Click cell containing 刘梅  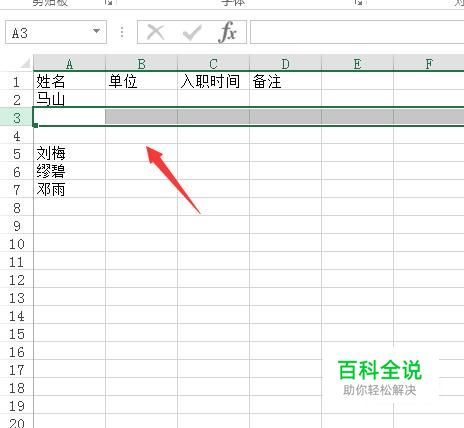(x=69, y=153)
